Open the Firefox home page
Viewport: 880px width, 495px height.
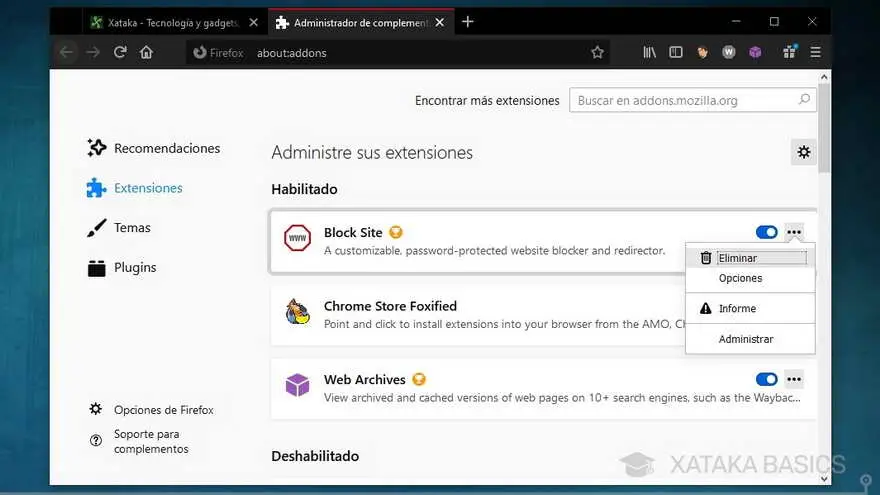pyautogui.click(x=146, y=53)
